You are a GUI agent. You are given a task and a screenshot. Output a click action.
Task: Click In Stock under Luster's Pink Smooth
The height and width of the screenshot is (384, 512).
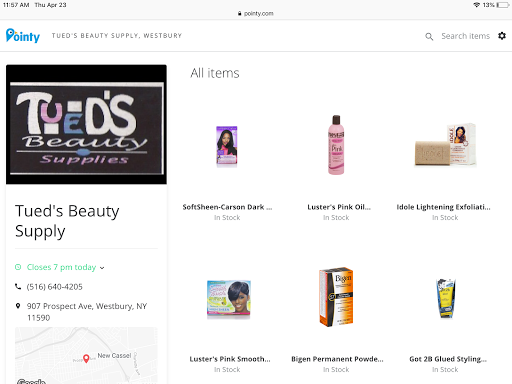point(227,369)
